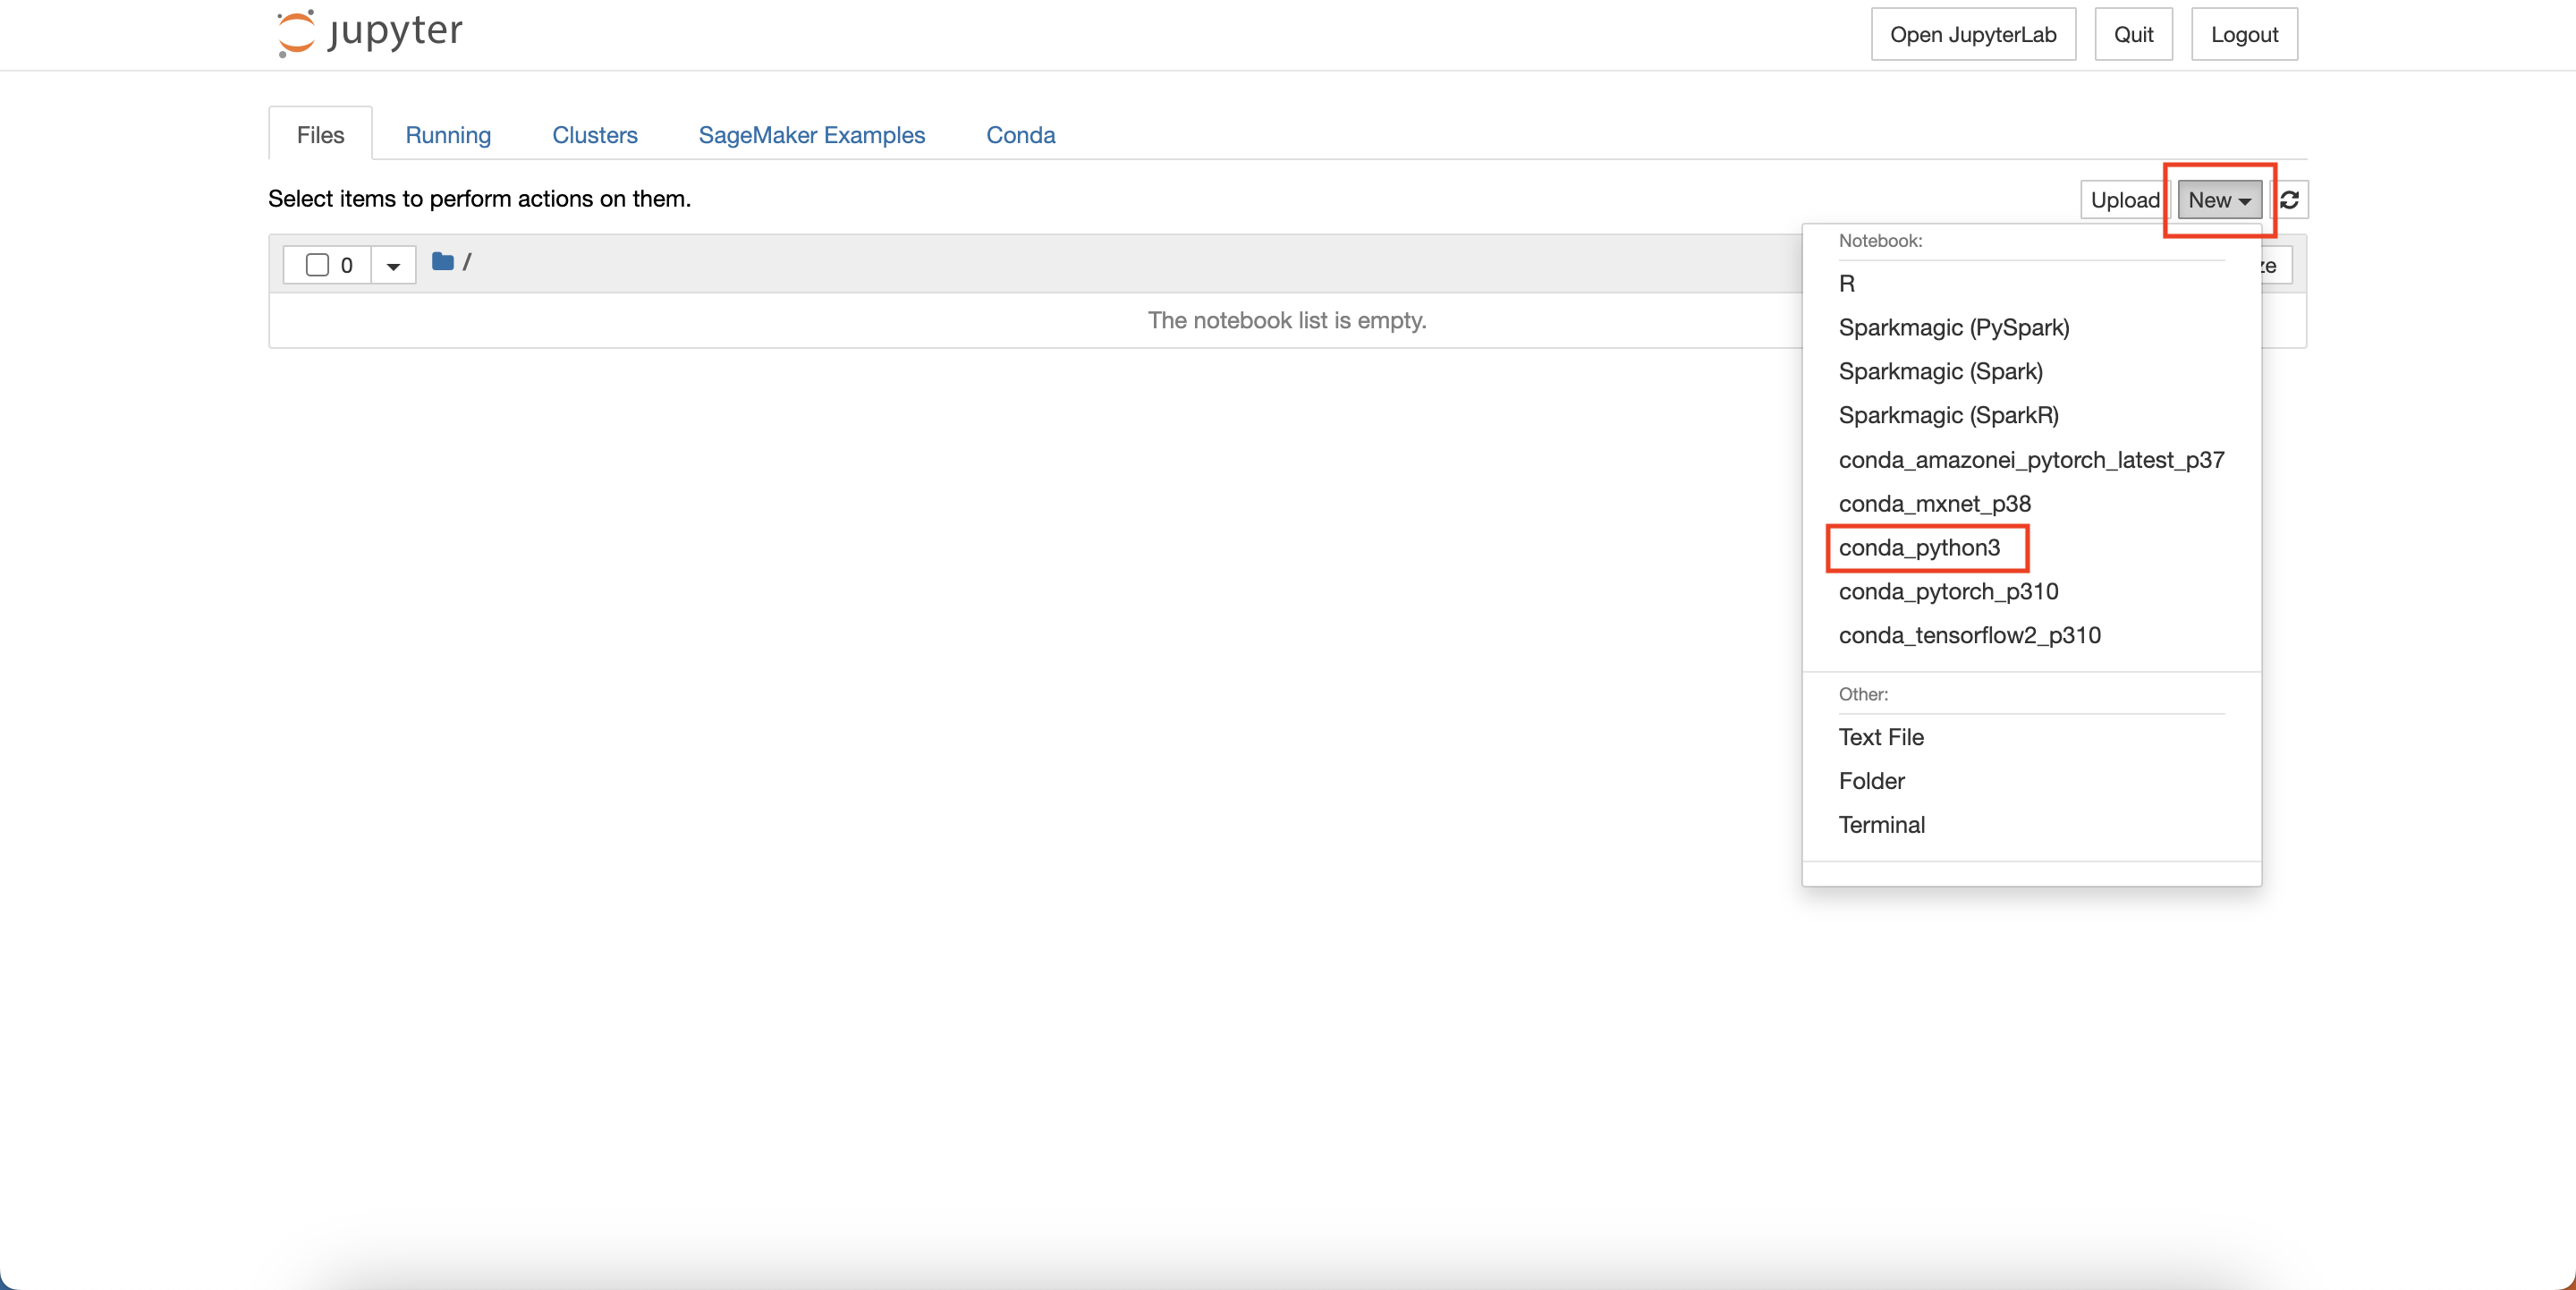Click the Upload button
This screenshot has width=2576, height=1290.
[2124, 200]
